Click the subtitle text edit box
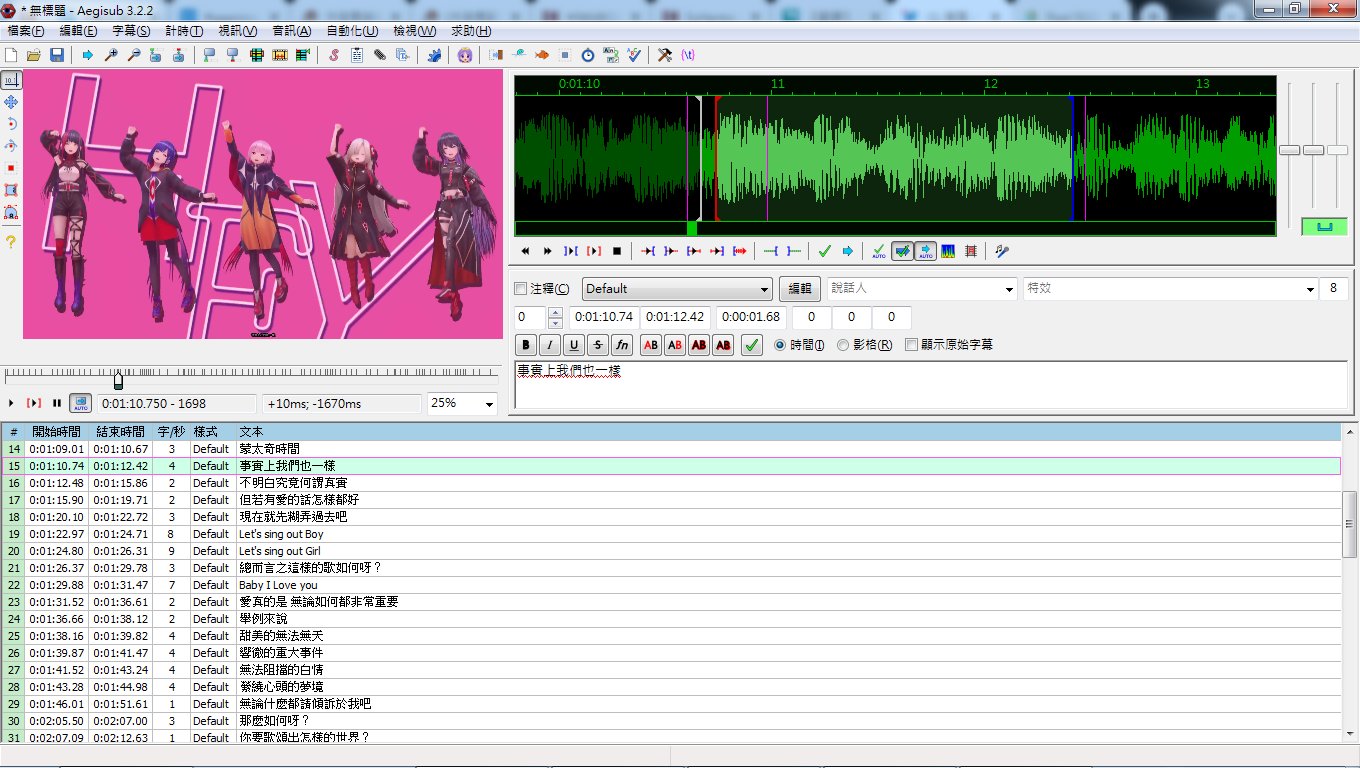The width and height of the screenshot is (1360, 768). pyautogui.click(x=931, y=385)
